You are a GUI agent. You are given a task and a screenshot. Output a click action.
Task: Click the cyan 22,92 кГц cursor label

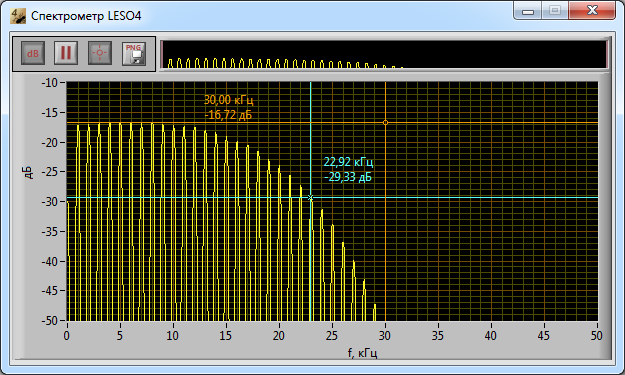pyautogui.click(x=348, y=162)
